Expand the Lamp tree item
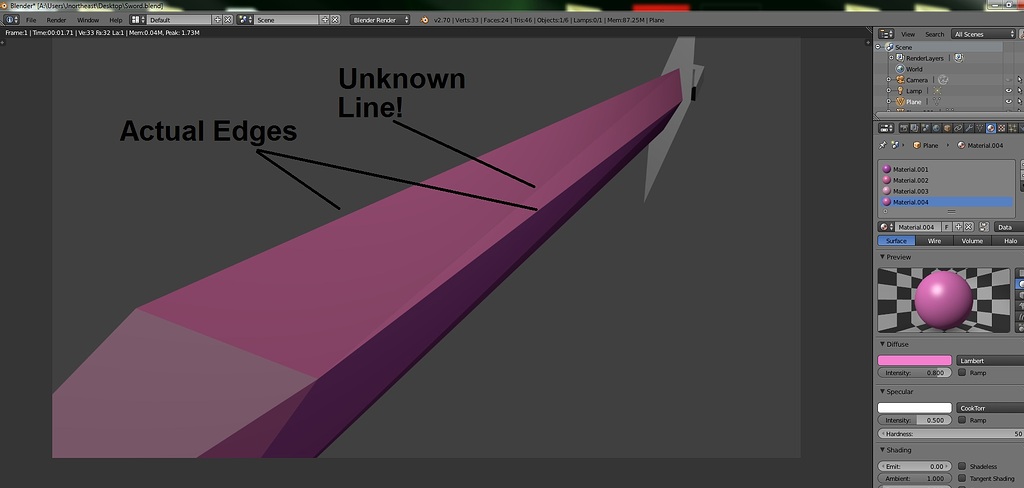The width and height of the screenshot is (1024, 488). [x=888, y=90]
